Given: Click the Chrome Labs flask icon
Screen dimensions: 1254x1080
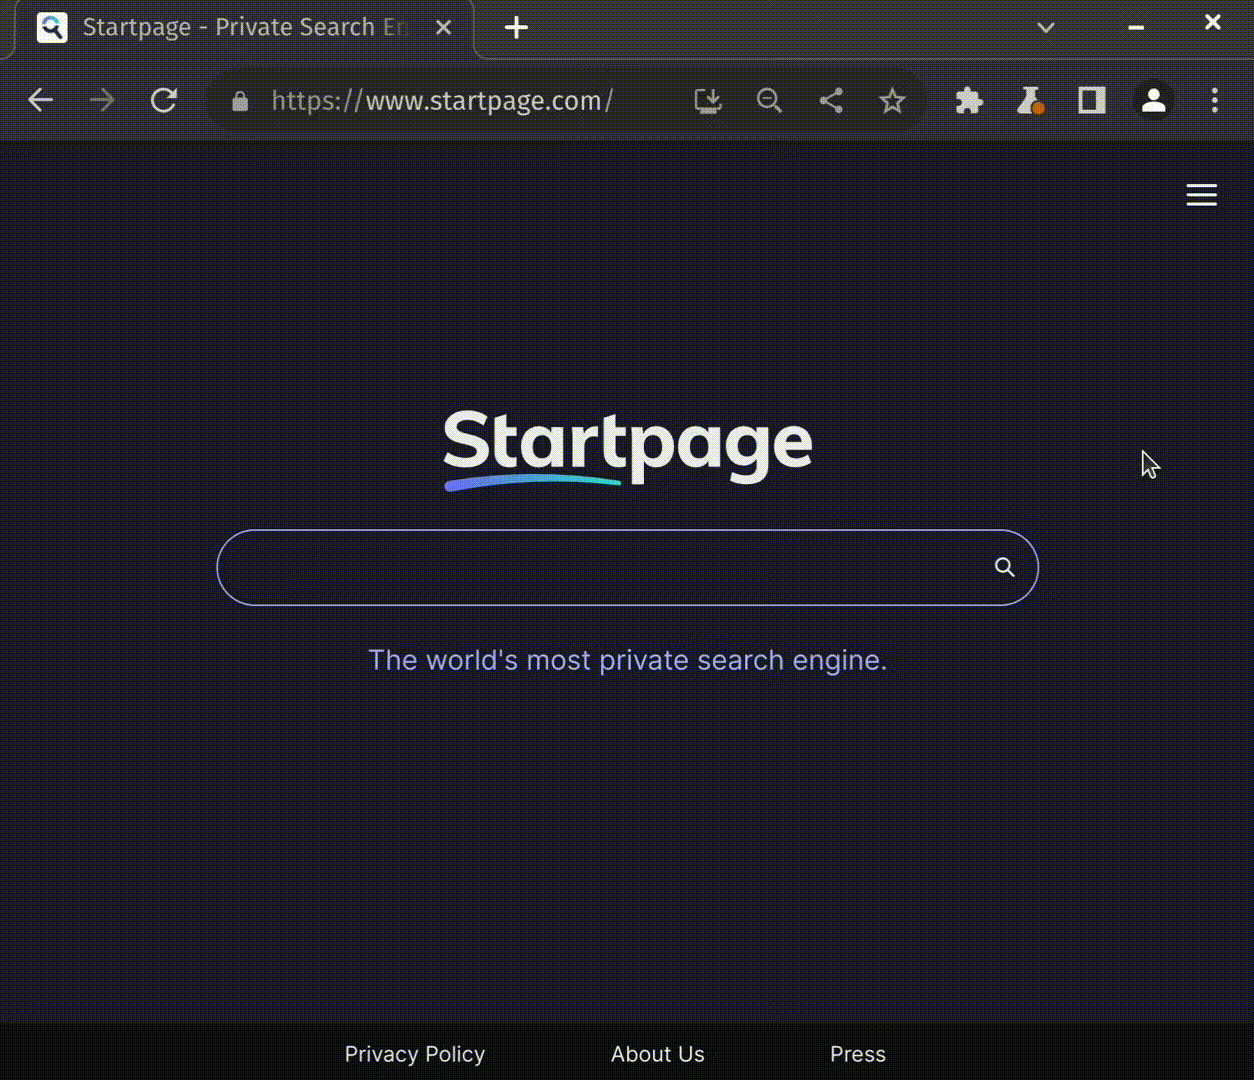Looking at the screenshot, I should pyautogui.click(x=1030, y=100).
